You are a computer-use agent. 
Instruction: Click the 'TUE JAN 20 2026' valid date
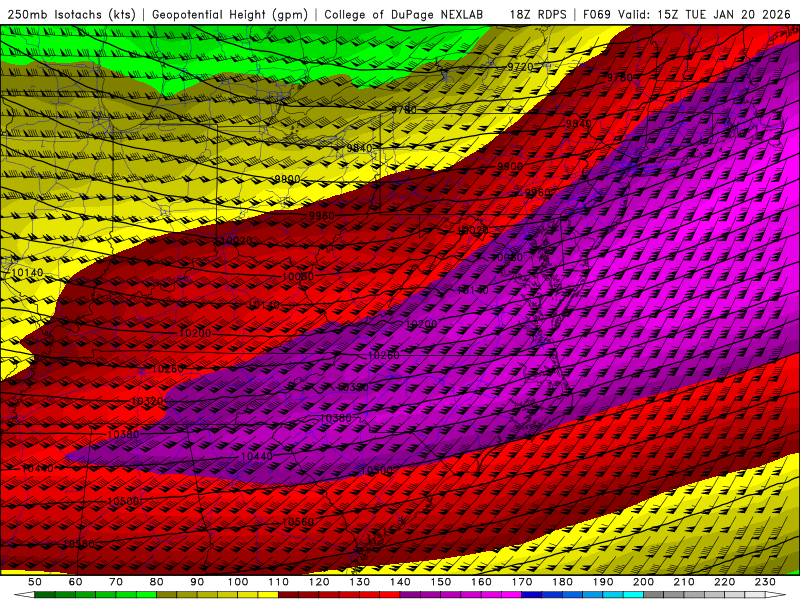tap(738, 15)
